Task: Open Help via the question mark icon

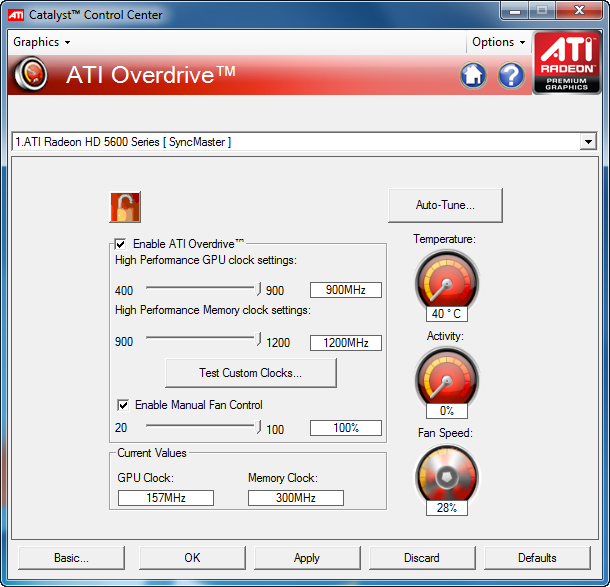Action: click(x=511, y=75)
